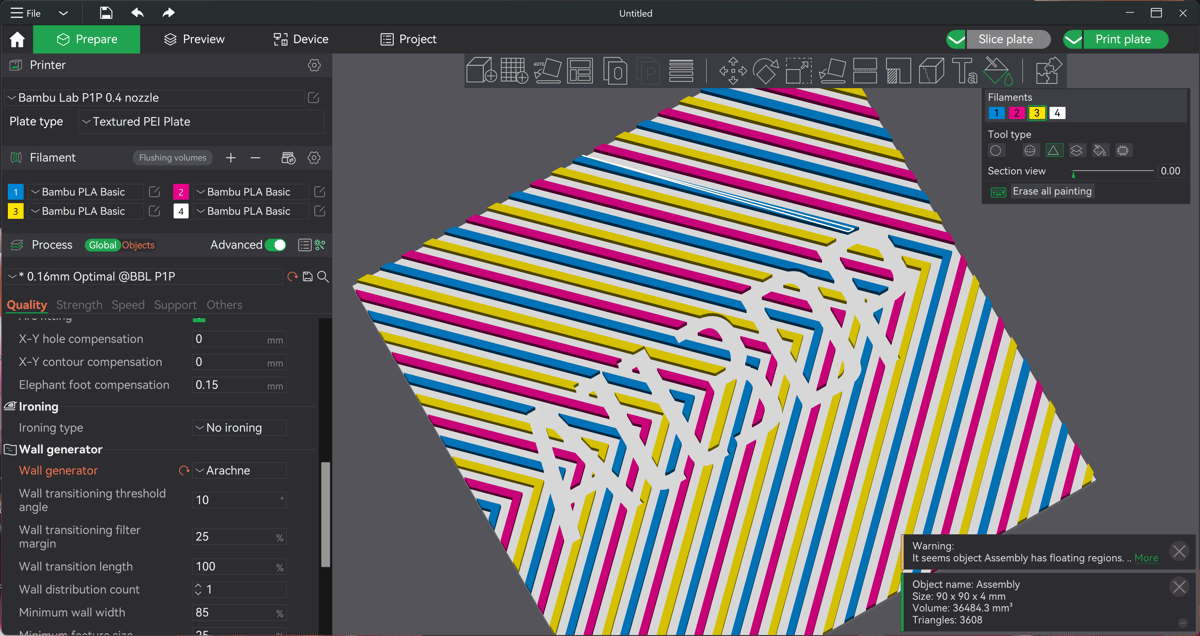
Task: Open the More link in the warning
Action: (1146, 558)
